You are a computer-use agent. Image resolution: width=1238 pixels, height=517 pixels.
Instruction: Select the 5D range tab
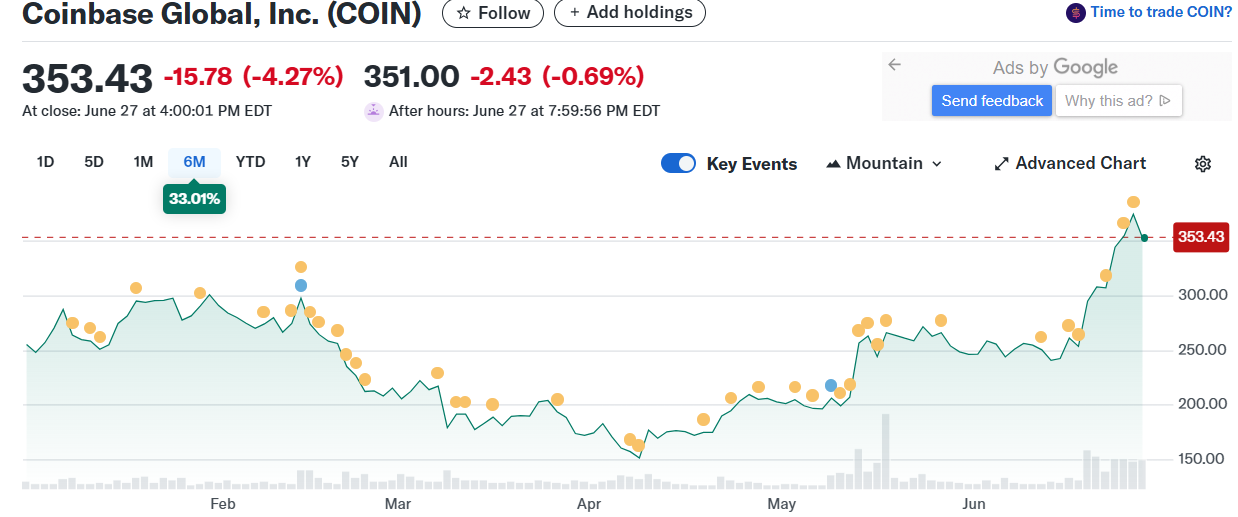[x=94, y=162]
